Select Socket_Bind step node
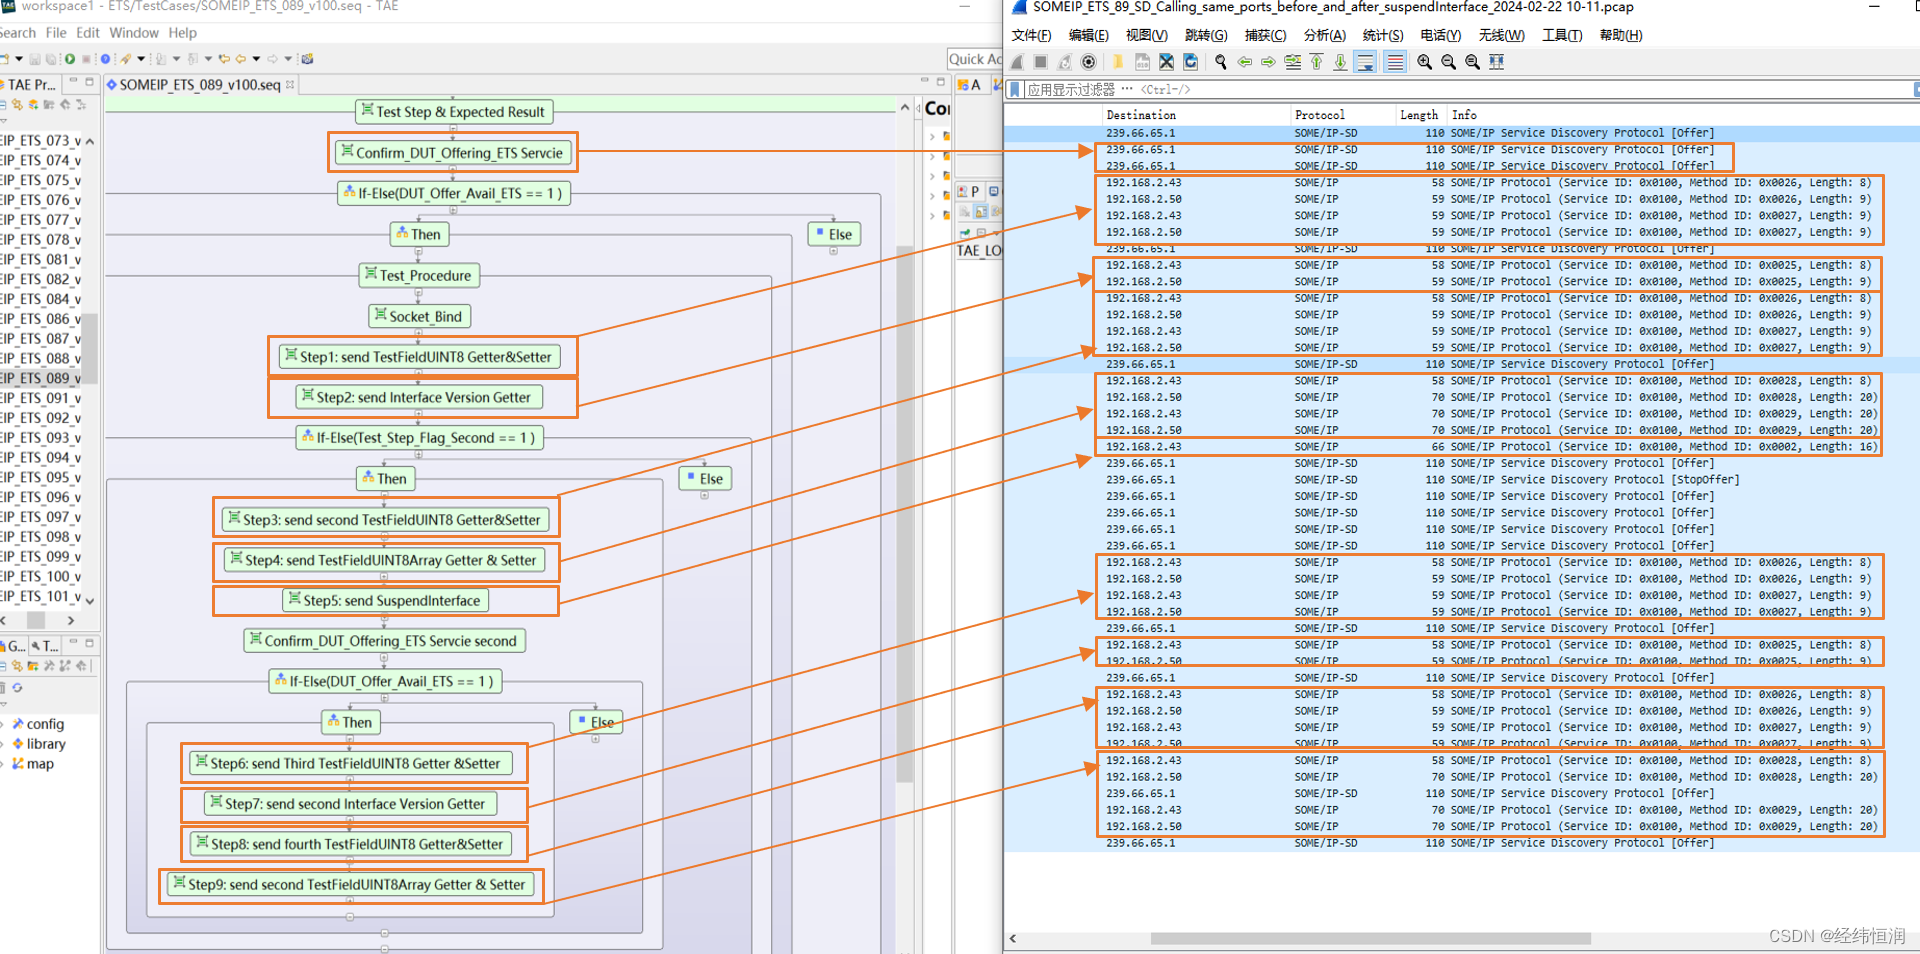 pyautogui.click(x=419, y=316)
